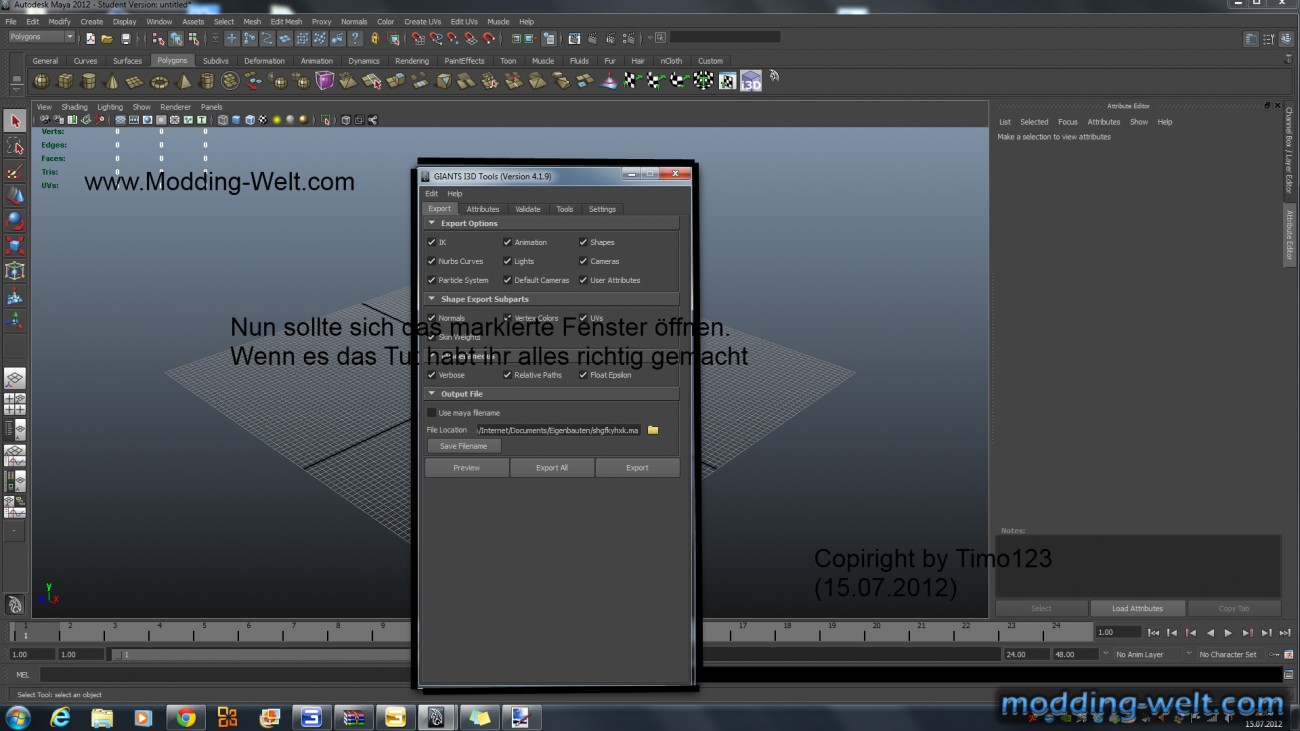Click the Export button
The height and width of the screenshot is (731, 1300).
[637, 468]
